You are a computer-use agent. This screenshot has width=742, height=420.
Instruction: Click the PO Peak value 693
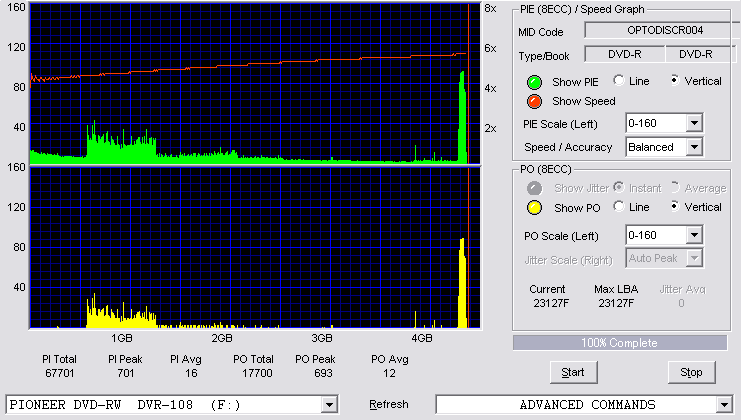point(323,374)
